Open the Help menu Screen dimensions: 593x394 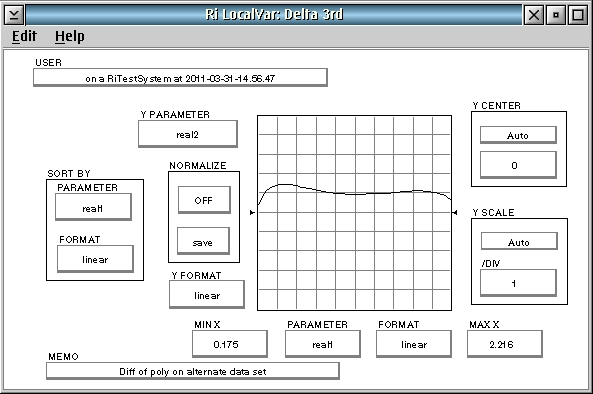(x=70, y=36)
